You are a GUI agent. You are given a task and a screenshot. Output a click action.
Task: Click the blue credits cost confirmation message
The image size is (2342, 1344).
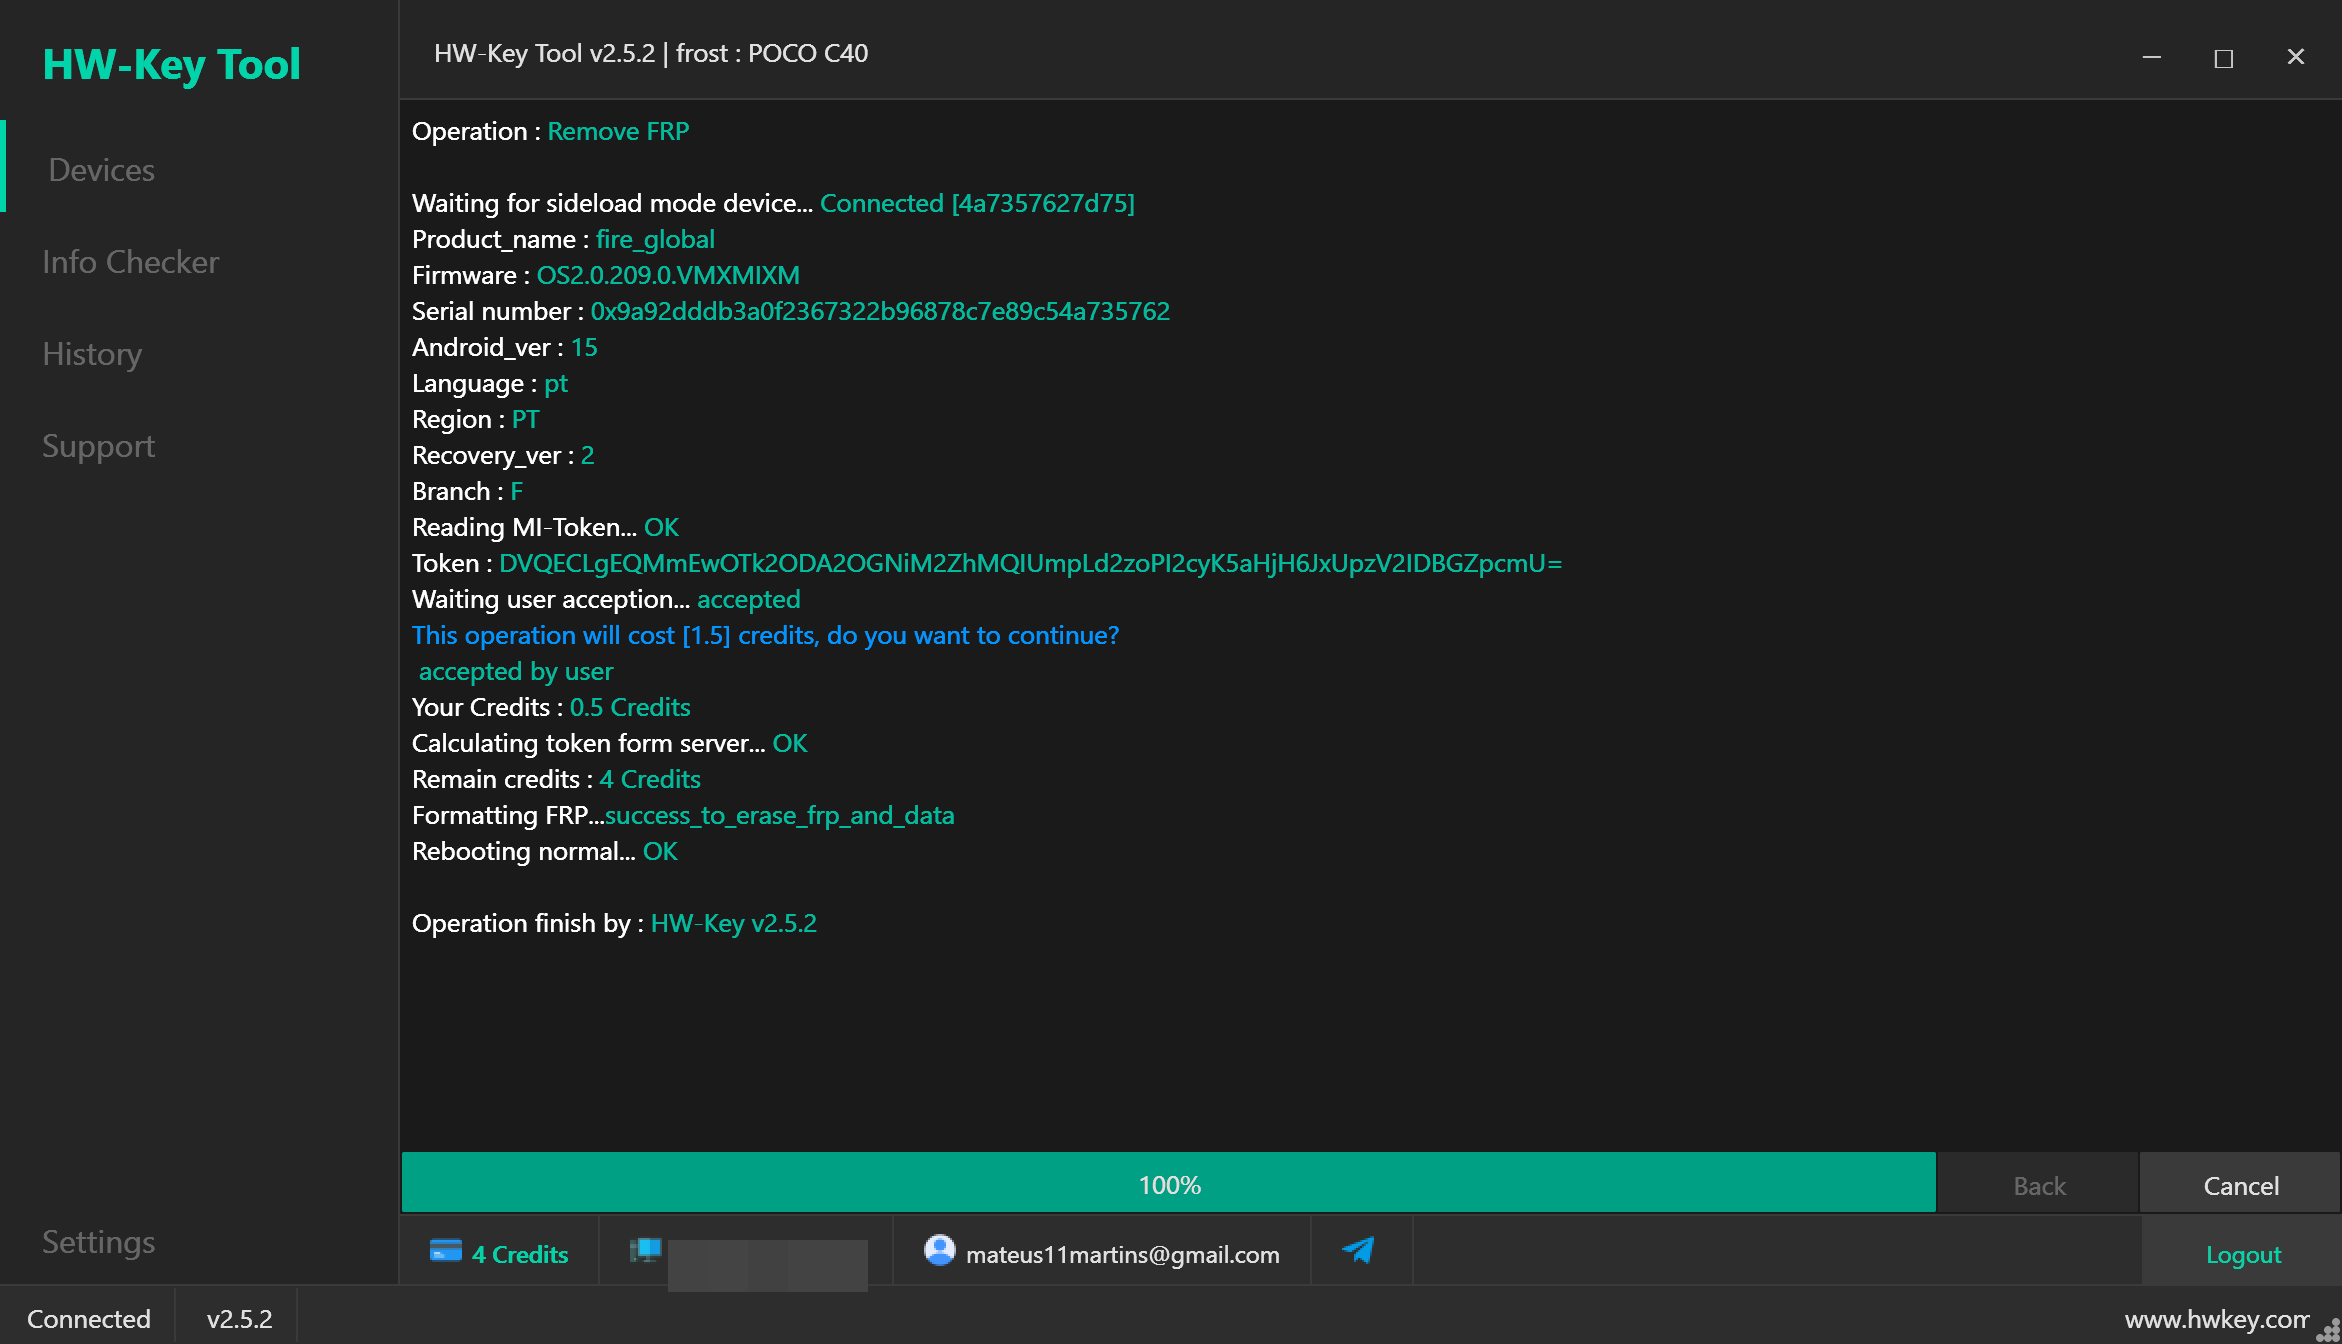pos(765,636)
